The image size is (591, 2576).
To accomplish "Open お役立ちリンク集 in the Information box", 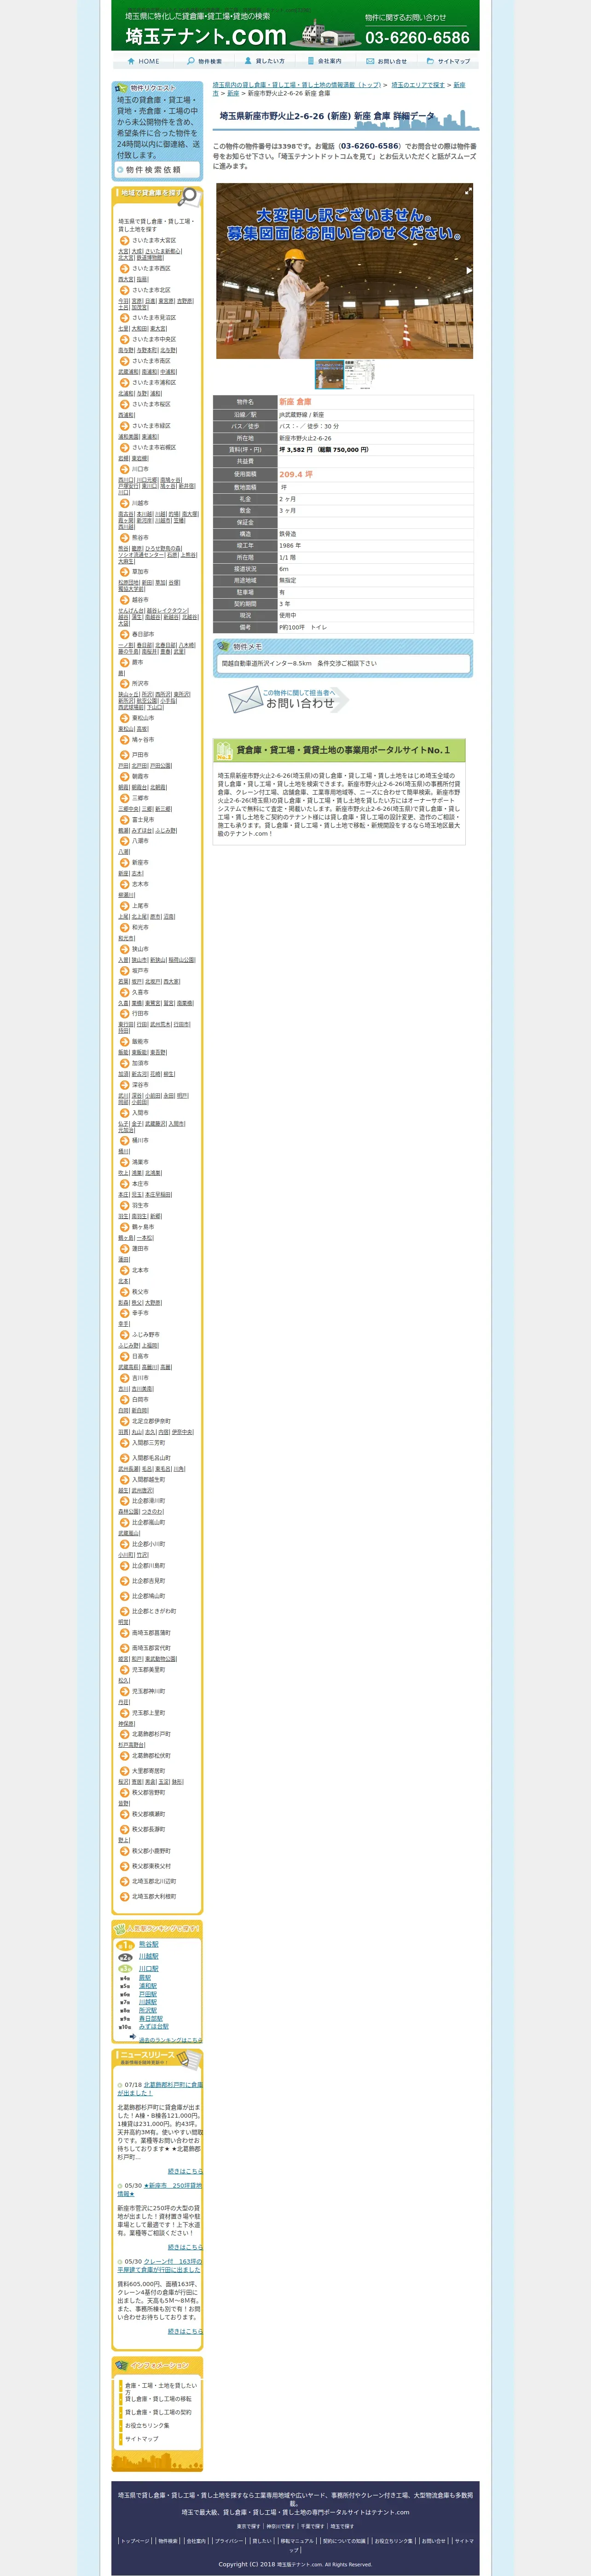I will click(x=147, y=2426).
